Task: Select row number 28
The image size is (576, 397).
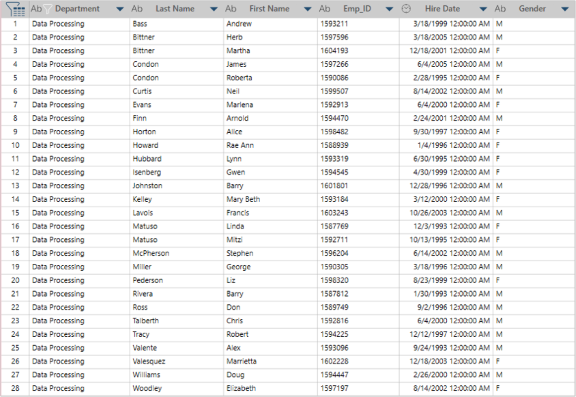Action: (15, 388)
